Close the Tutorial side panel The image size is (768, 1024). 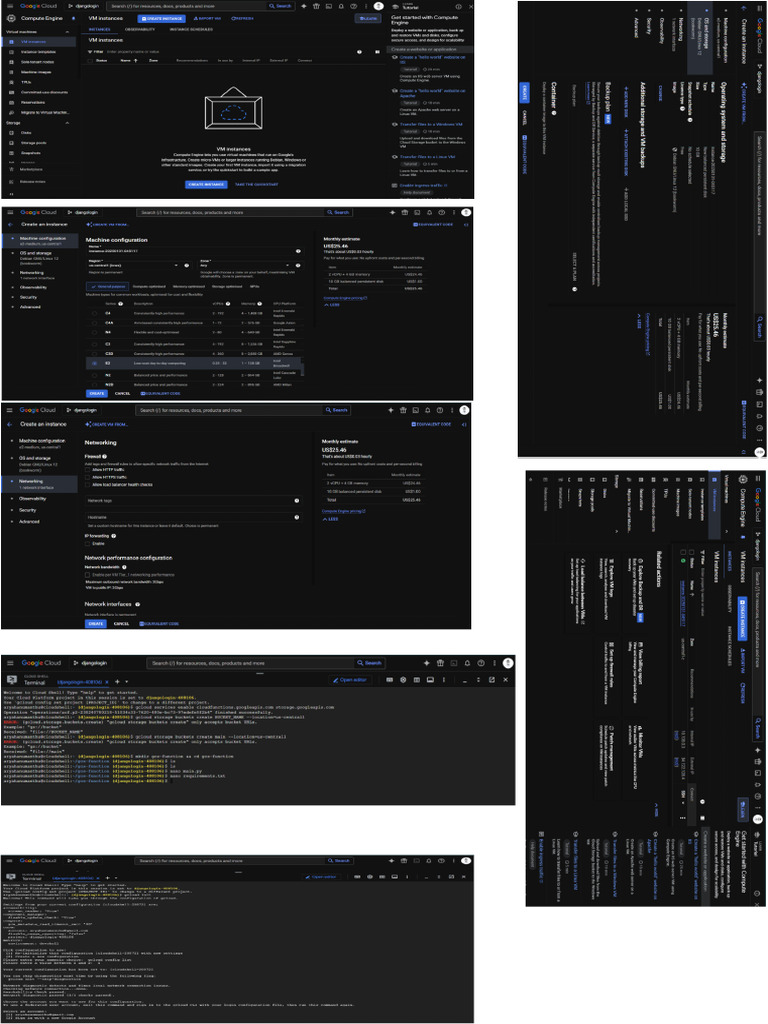pos(470,7)
